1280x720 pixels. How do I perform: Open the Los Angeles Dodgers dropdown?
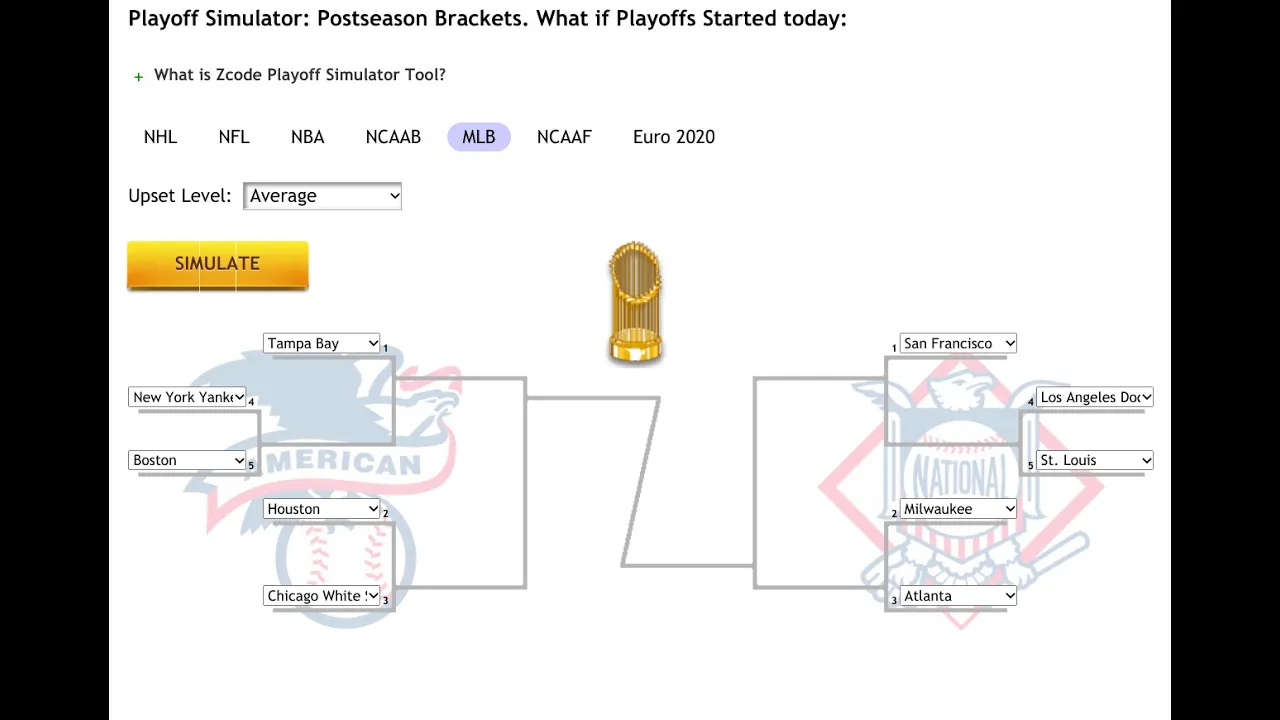pos(1095,397)
